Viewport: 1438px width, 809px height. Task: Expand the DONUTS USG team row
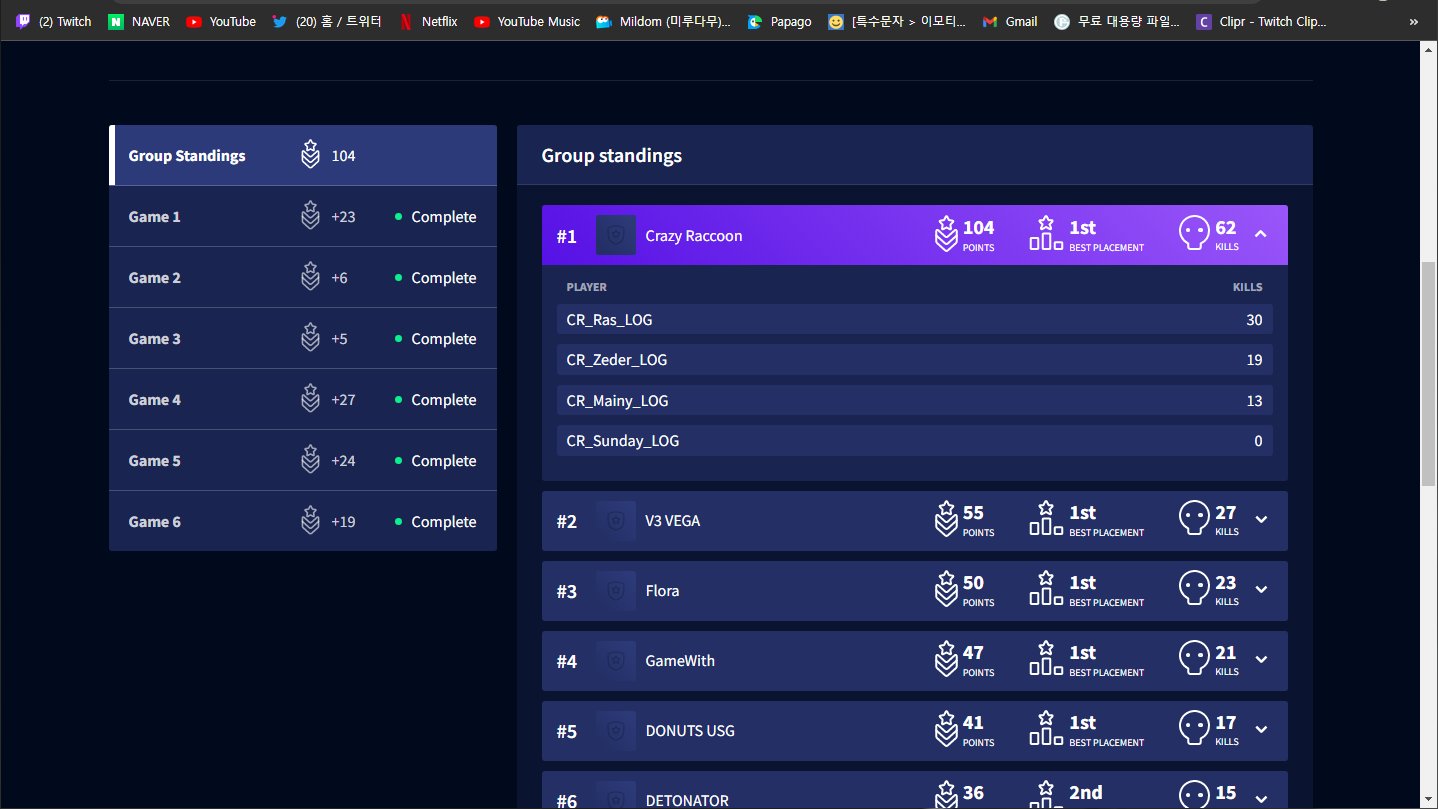tap(1261, 729)
